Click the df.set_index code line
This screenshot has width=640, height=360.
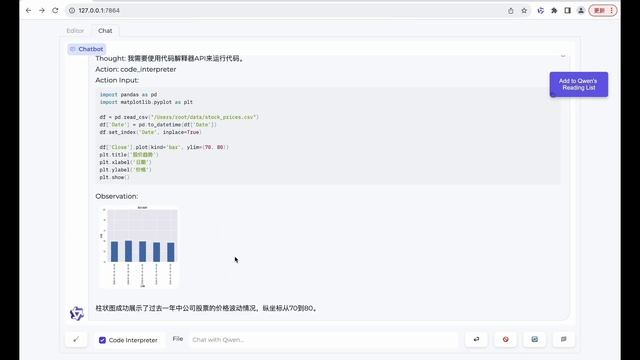(151, 132)
